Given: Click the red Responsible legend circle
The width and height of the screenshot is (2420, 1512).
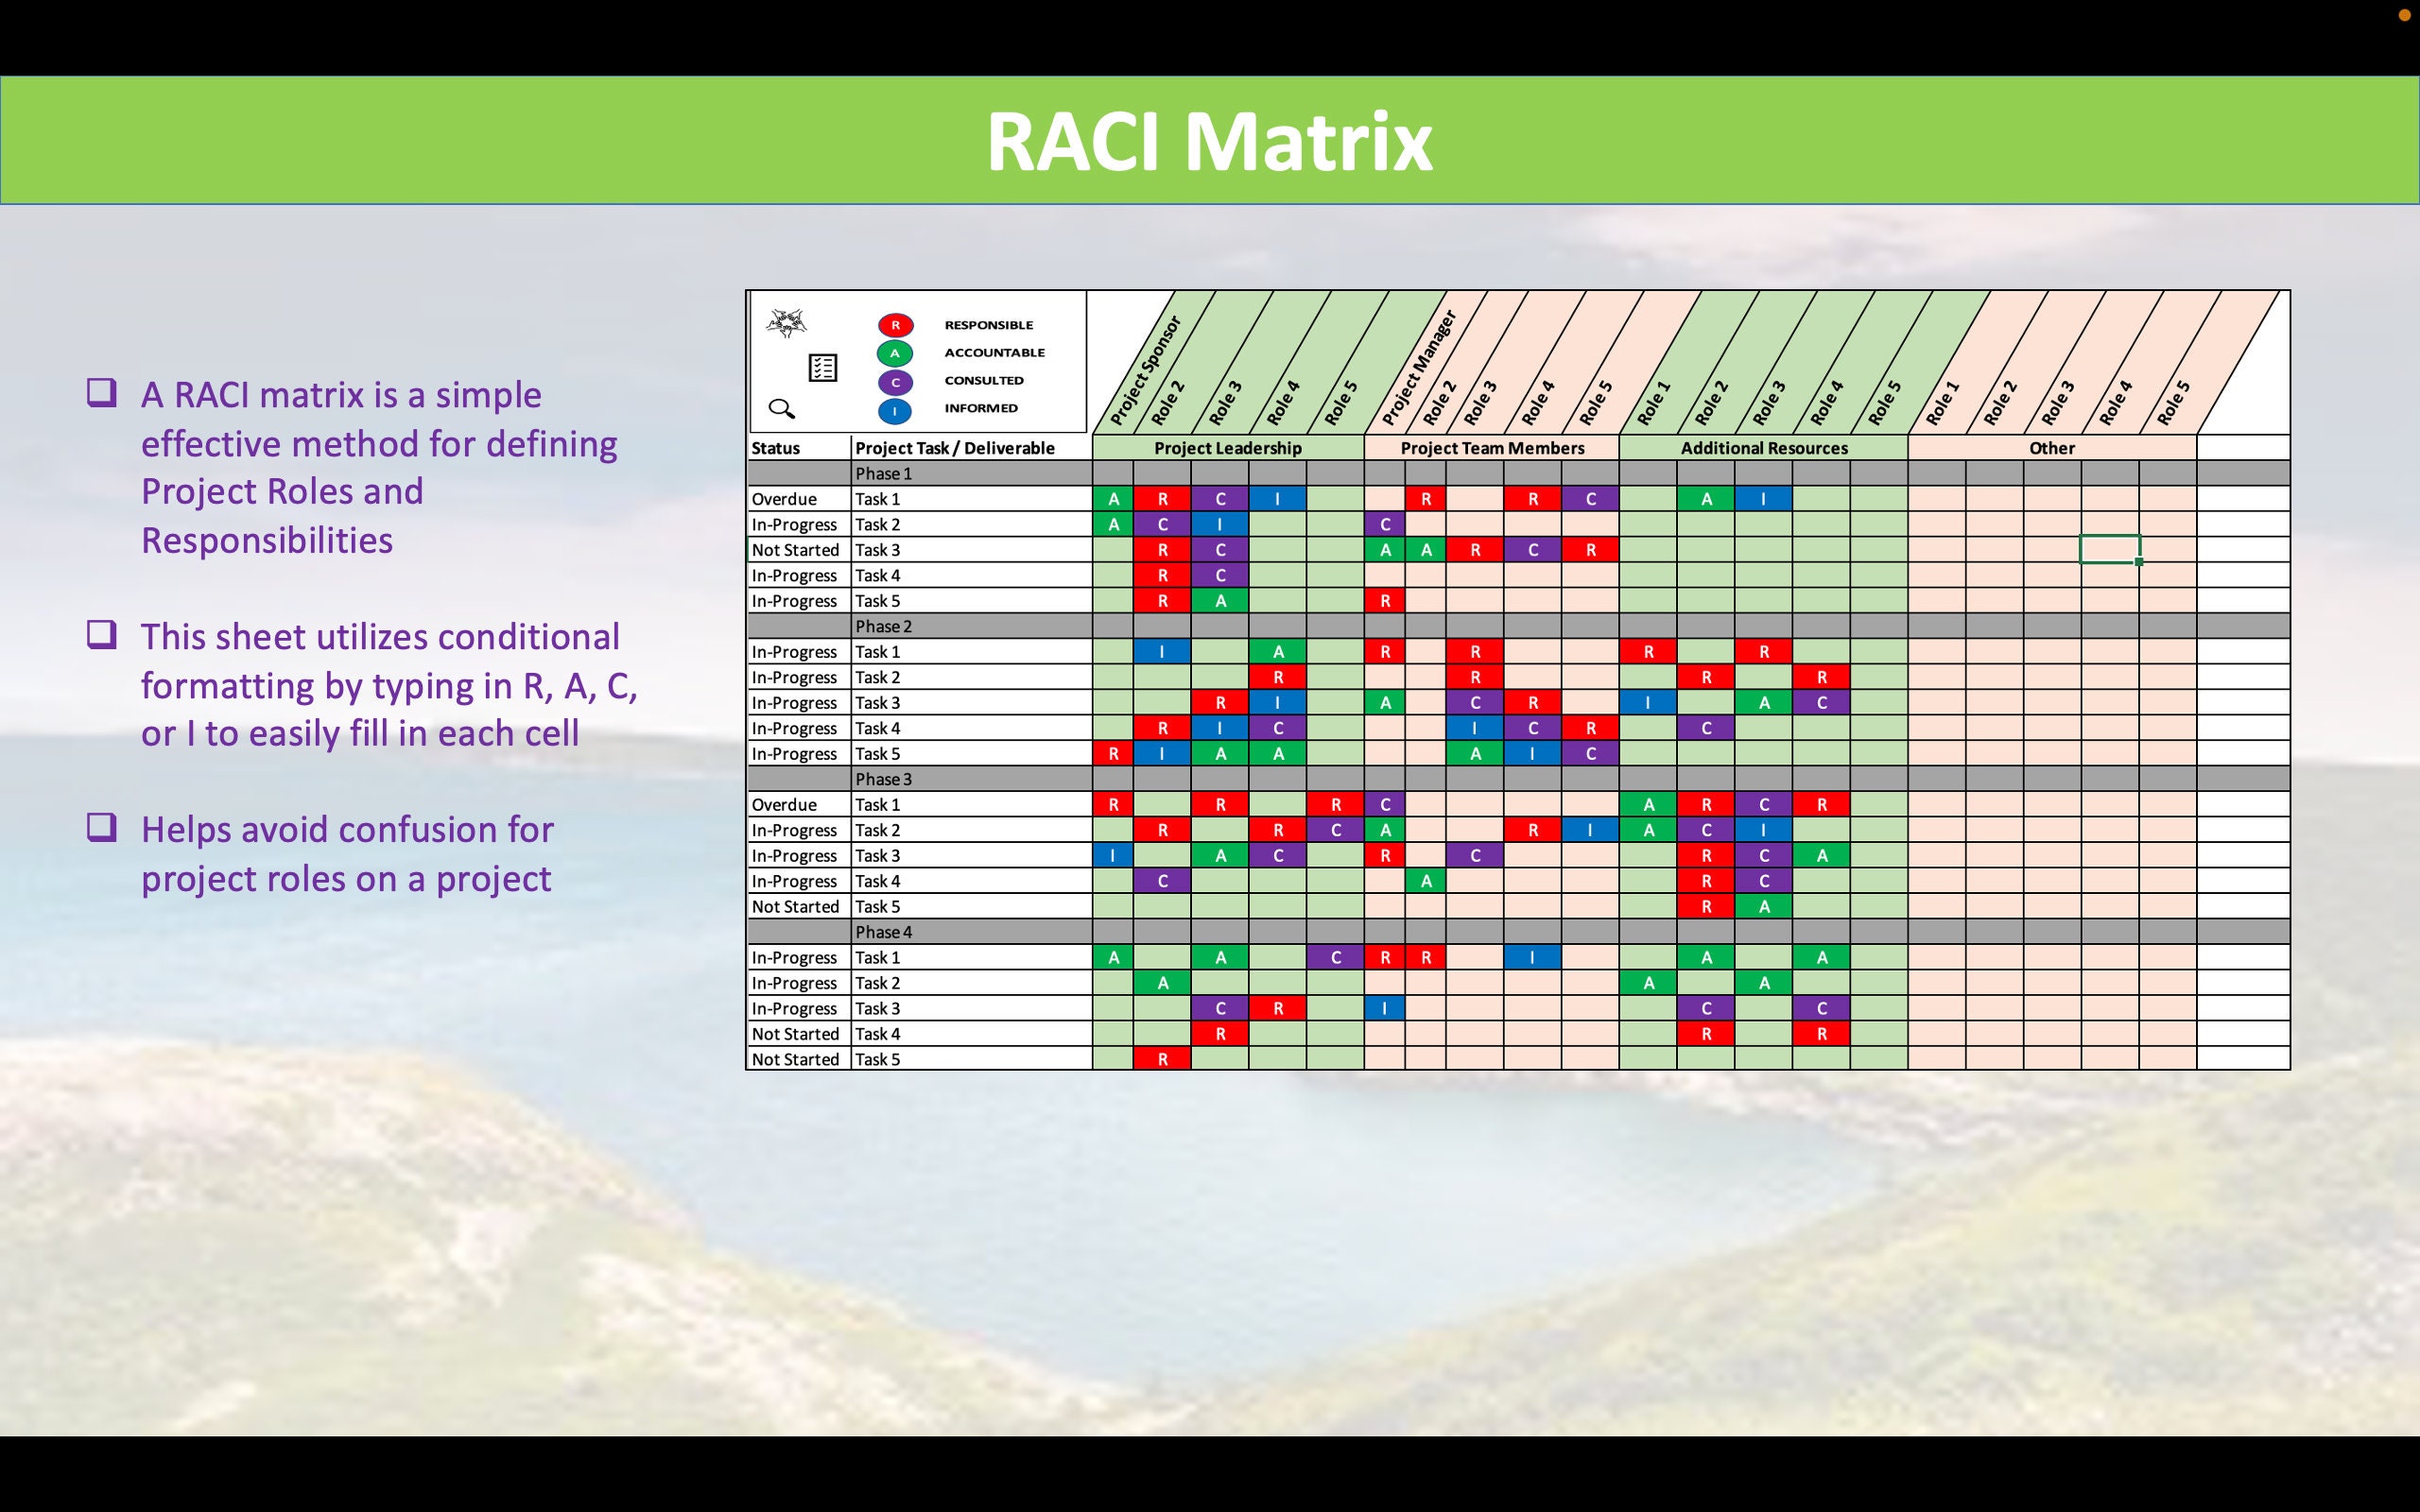Looking at the screenshot, I should point(895,325).
